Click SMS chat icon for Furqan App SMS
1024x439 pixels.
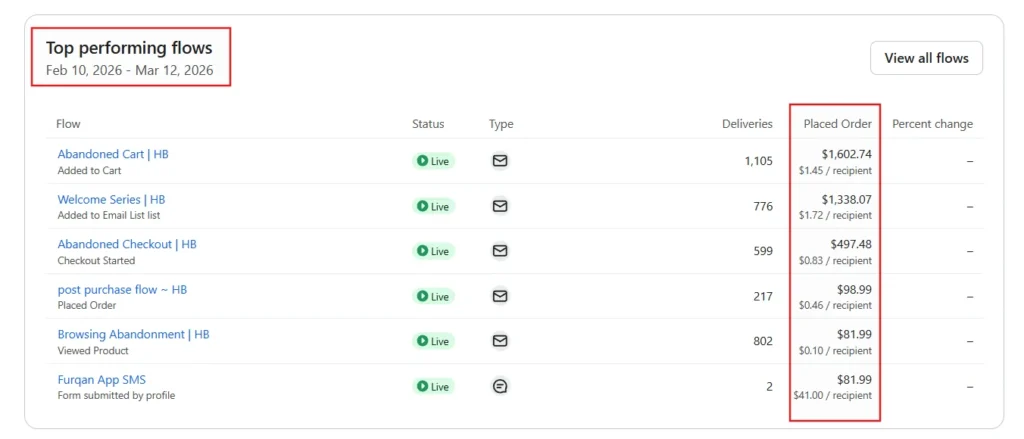pyautogui.click(x=500, y=386)
